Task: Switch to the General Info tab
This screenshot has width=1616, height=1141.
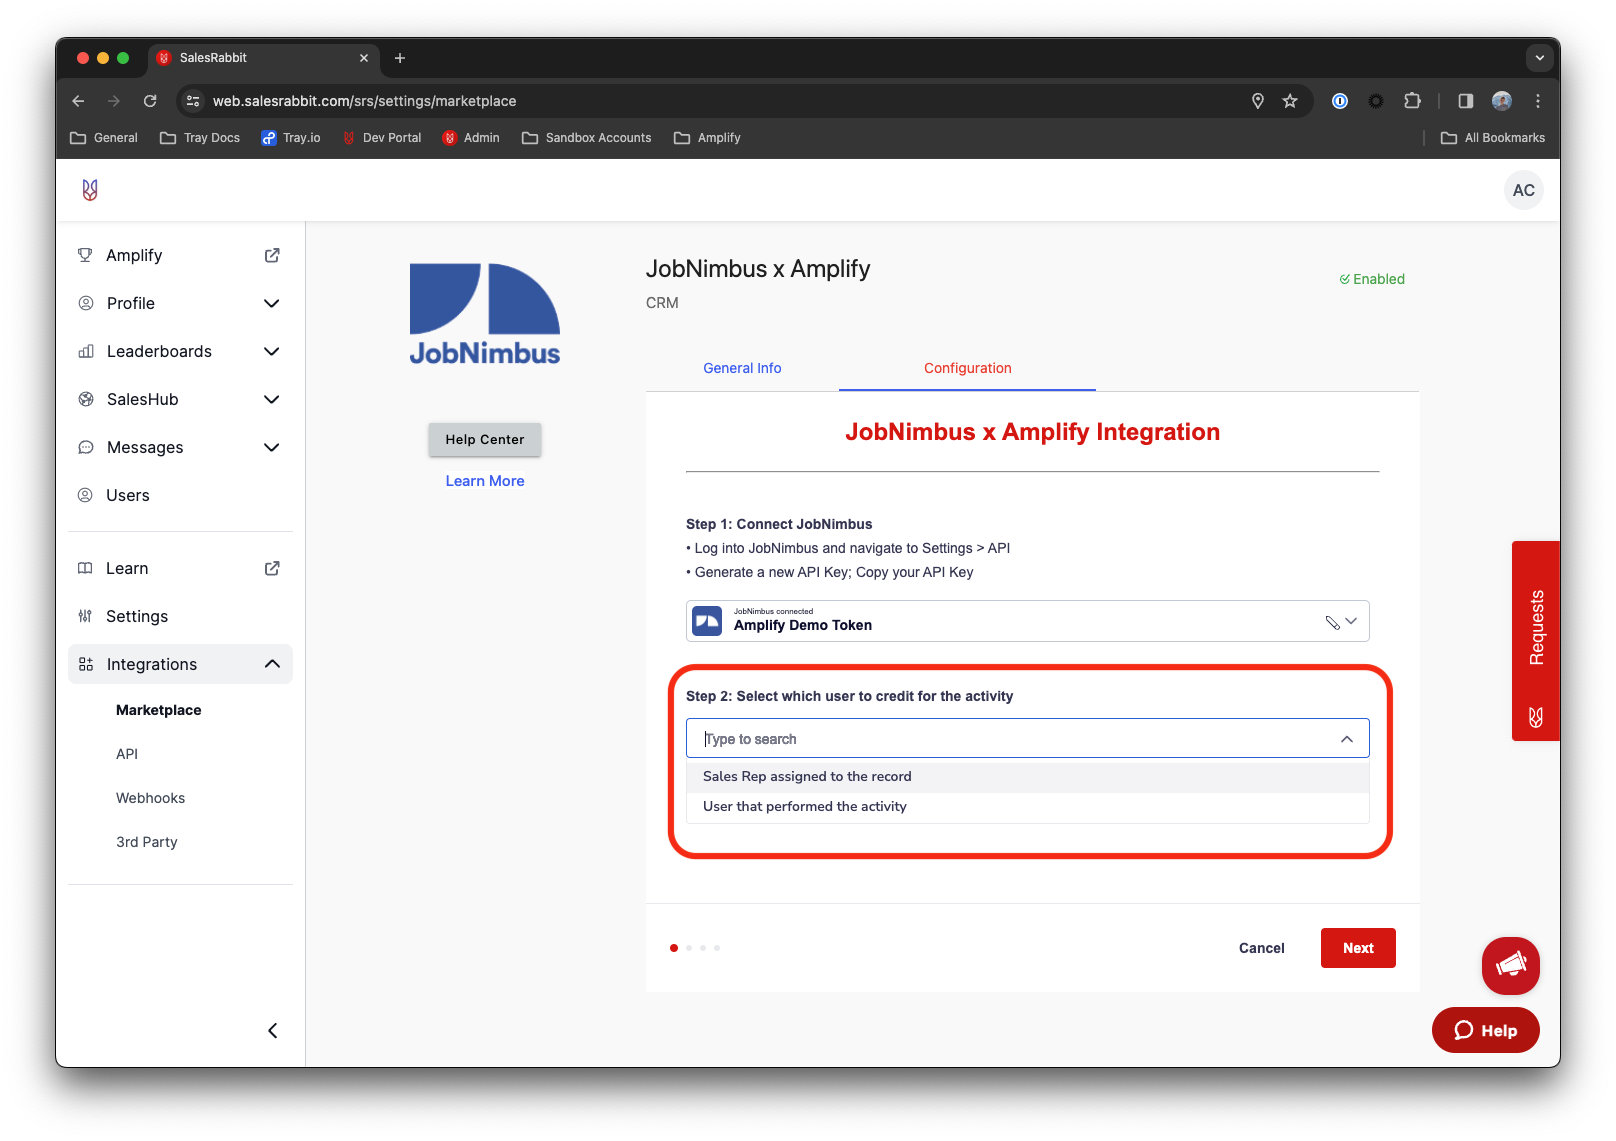Action: coord(742,368)
